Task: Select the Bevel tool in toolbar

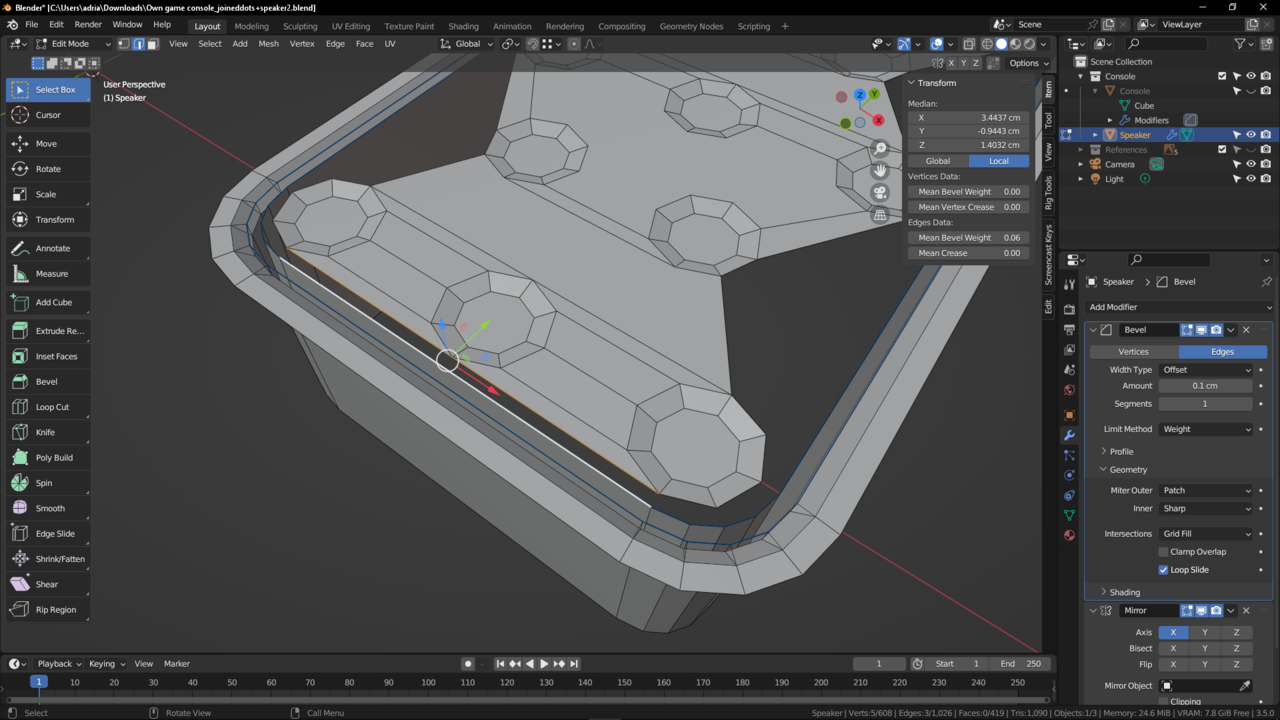Action: click(46, 381)
